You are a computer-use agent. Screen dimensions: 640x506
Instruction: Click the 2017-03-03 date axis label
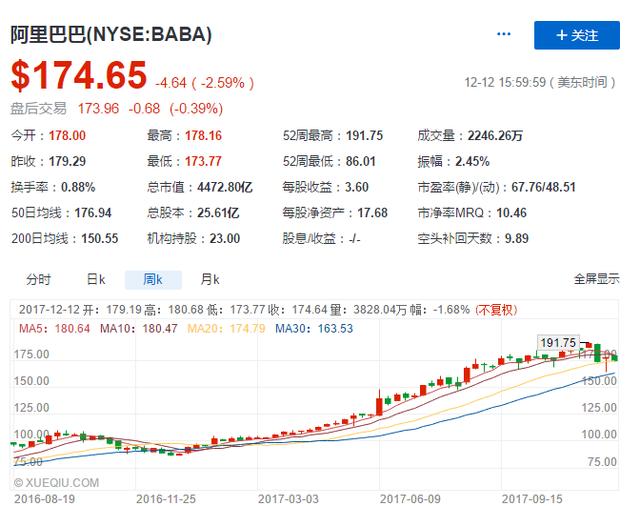click(288, 499)
